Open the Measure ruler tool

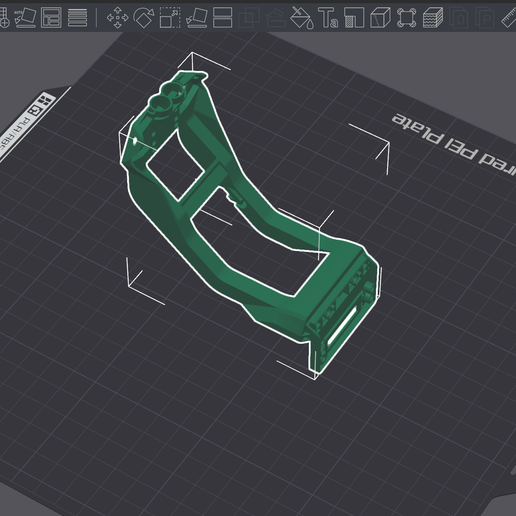coord(508,18)
